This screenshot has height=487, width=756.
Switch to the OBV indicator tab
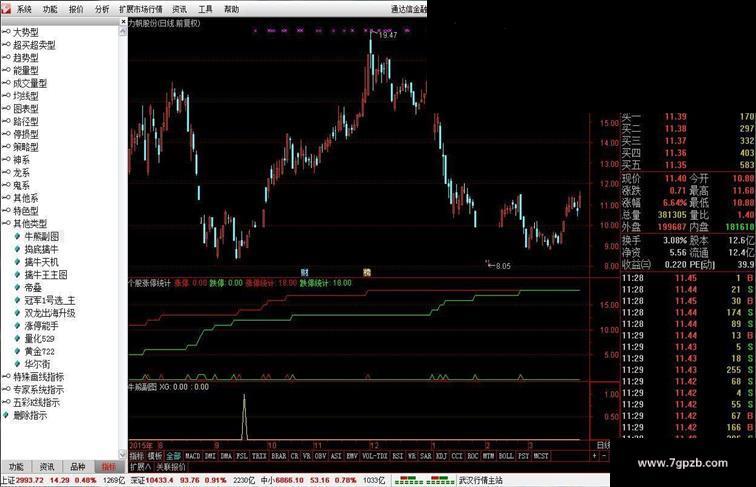(320, 456)
